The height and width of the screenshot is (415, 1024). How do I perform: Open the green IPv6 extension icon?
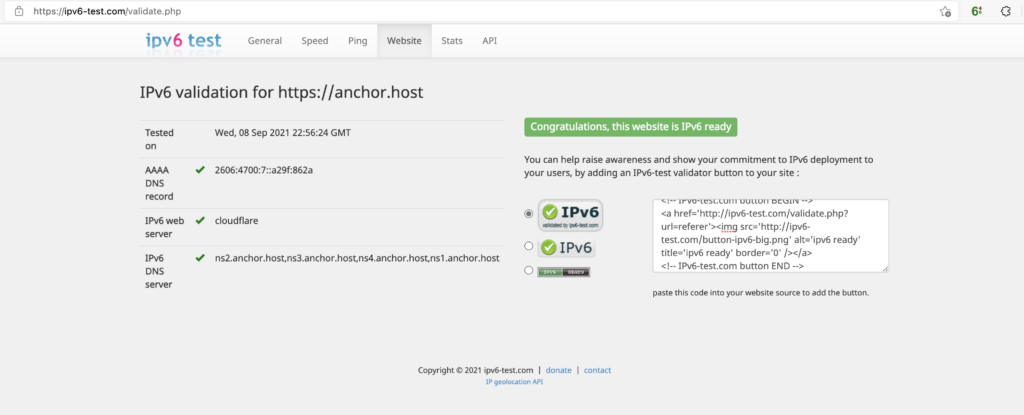[x=975, y=12]
